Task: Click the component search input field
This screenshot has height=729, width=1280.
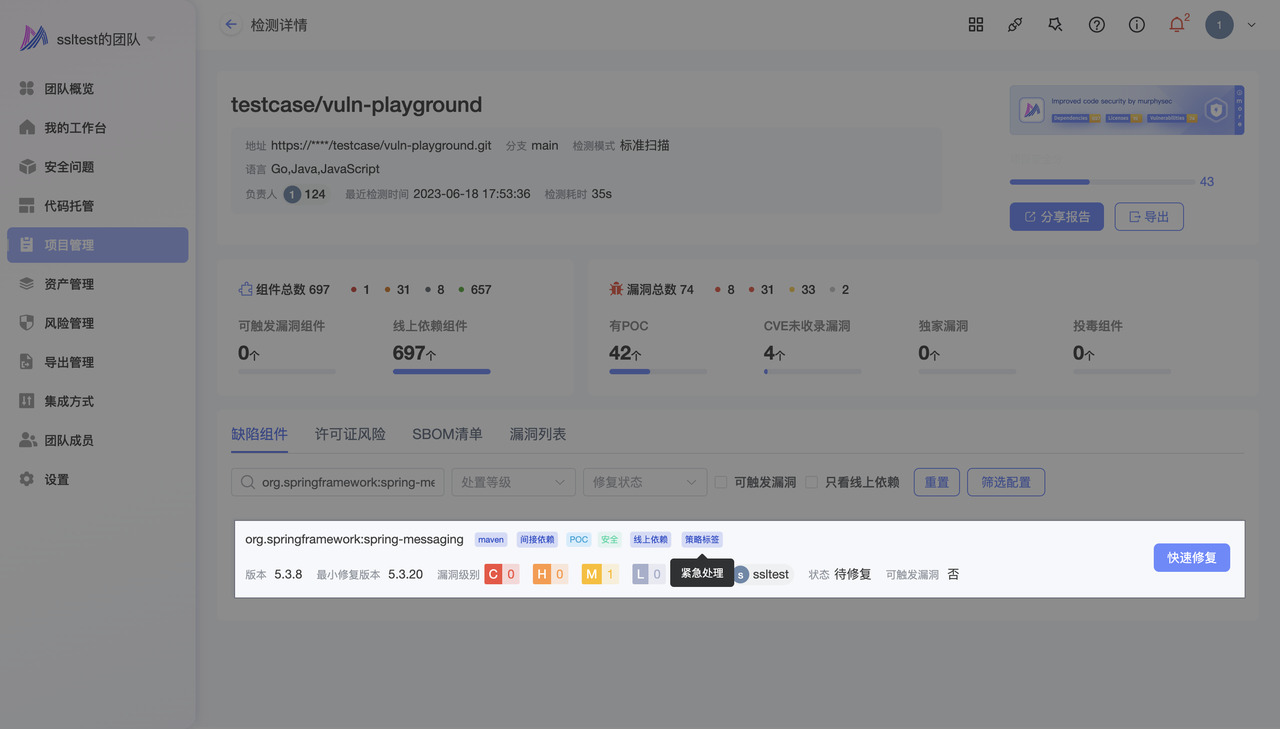Action: point(347,482)
